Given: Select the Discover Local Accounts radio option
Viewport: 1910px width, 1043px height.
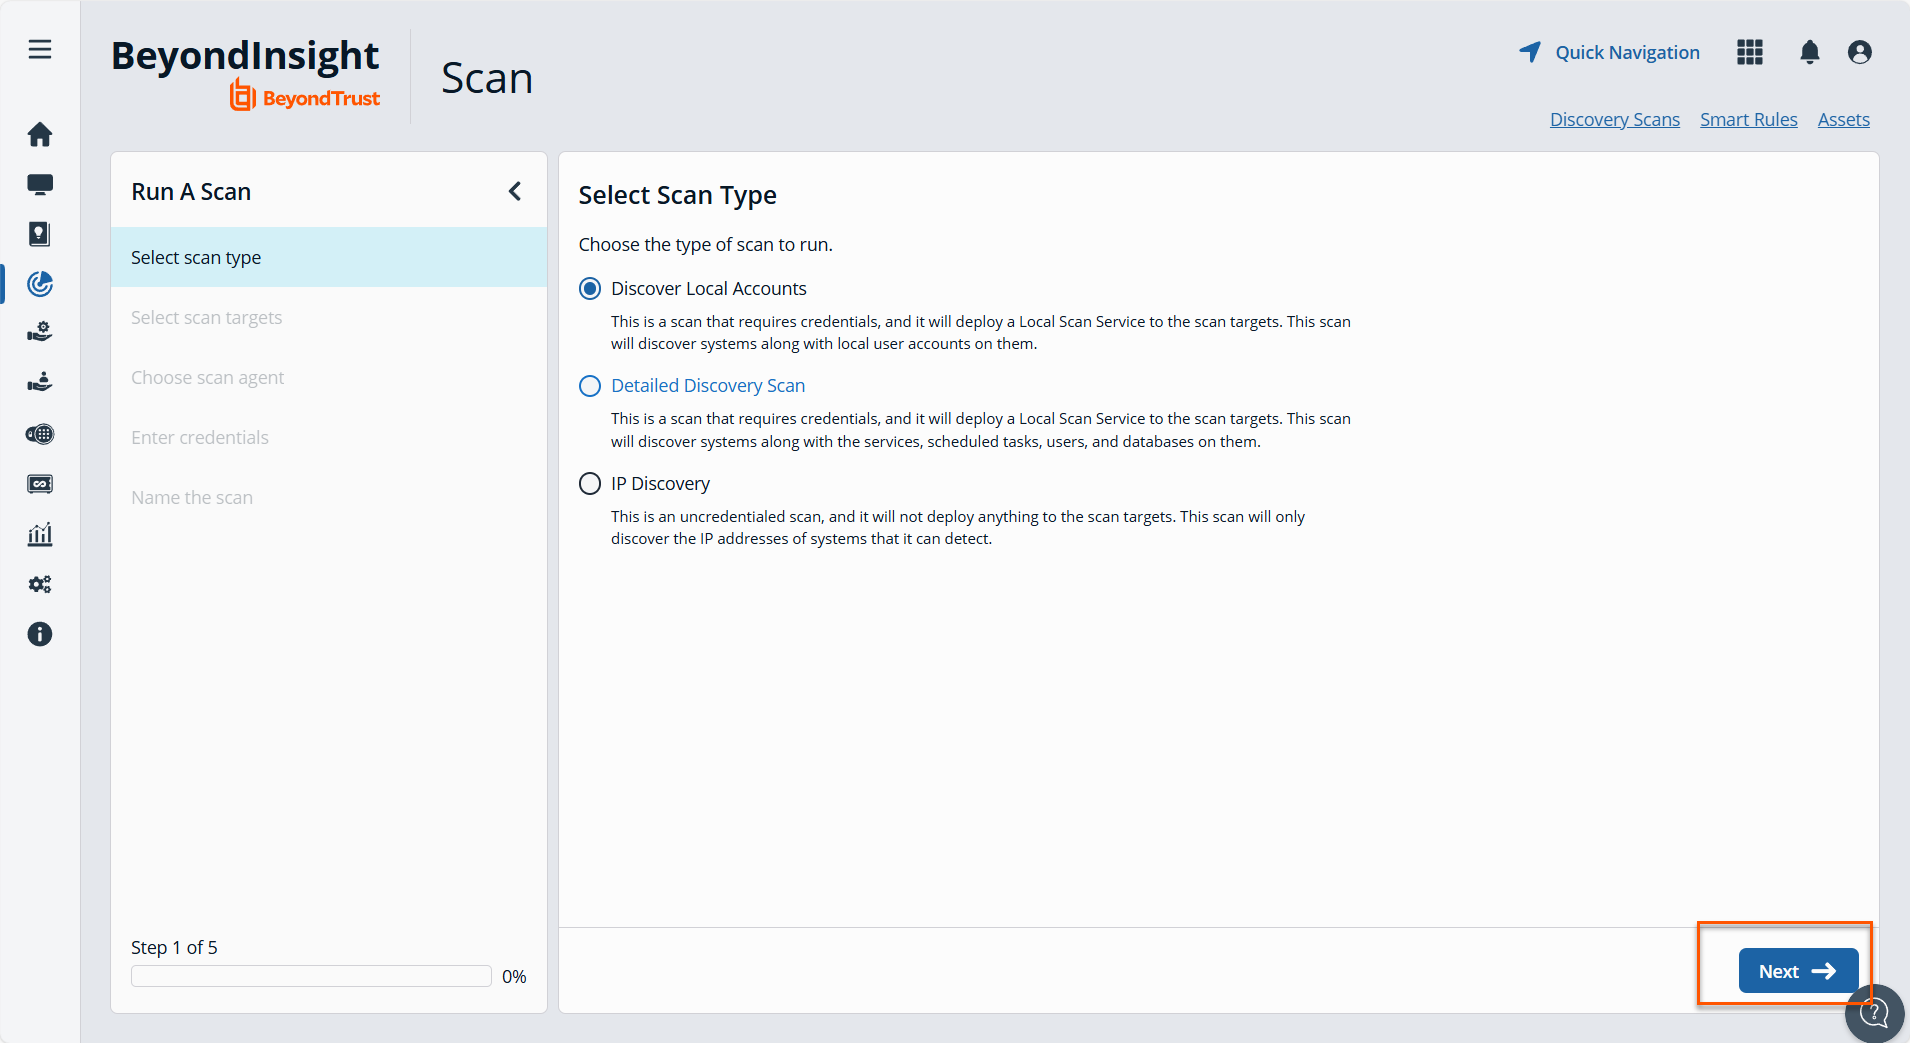Looking at the screenshot, I should pos(590,289).
